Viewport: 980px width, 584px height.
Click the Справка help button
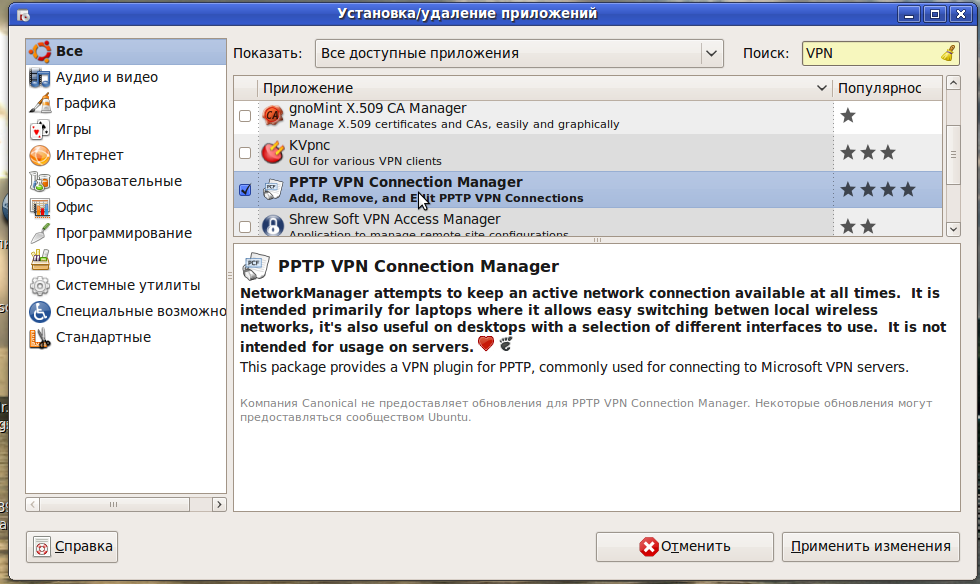72,546
